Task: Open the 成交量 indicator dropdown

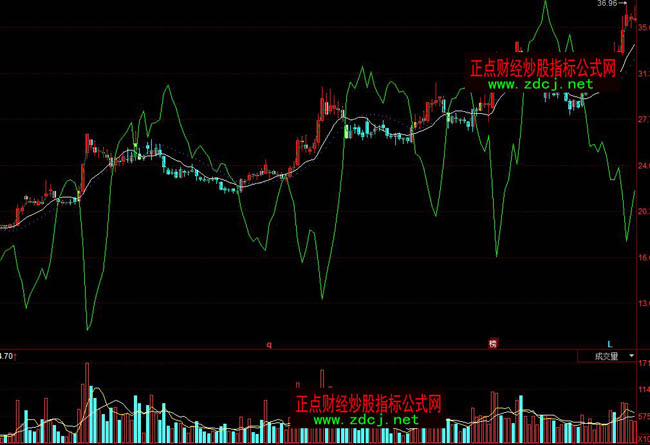Action: tap(607, 355)
